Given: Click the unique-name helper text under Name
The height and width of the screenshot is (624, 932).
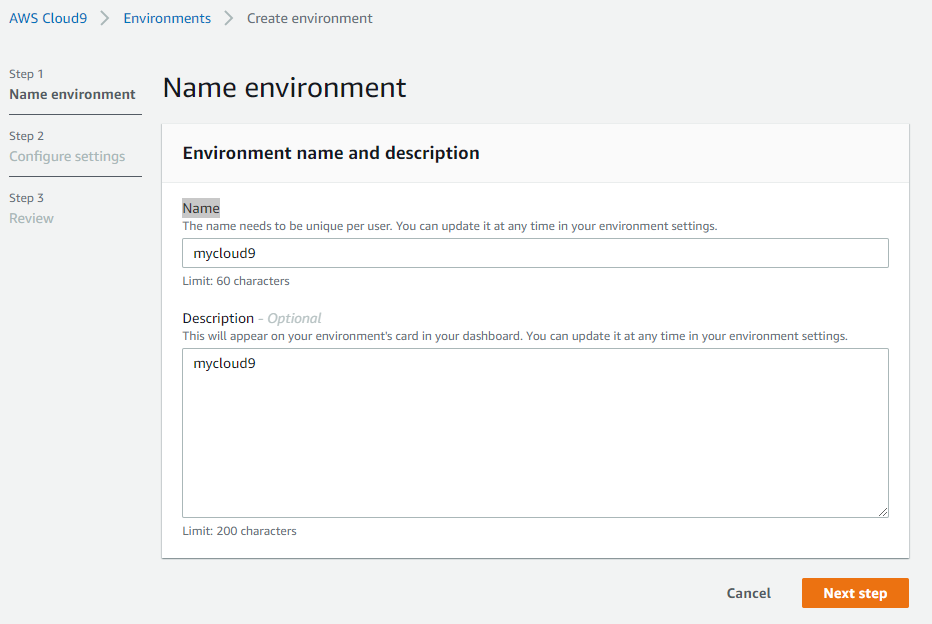Looking at the screenshot, I should pos(449,226).
